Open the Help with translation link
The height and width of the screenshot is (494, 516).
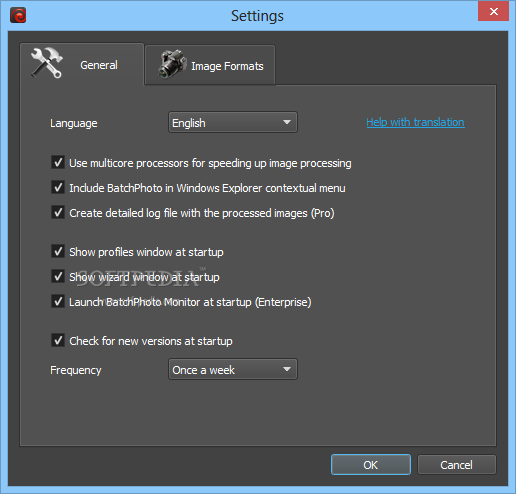pyautogui.click(x=415, y=122)
